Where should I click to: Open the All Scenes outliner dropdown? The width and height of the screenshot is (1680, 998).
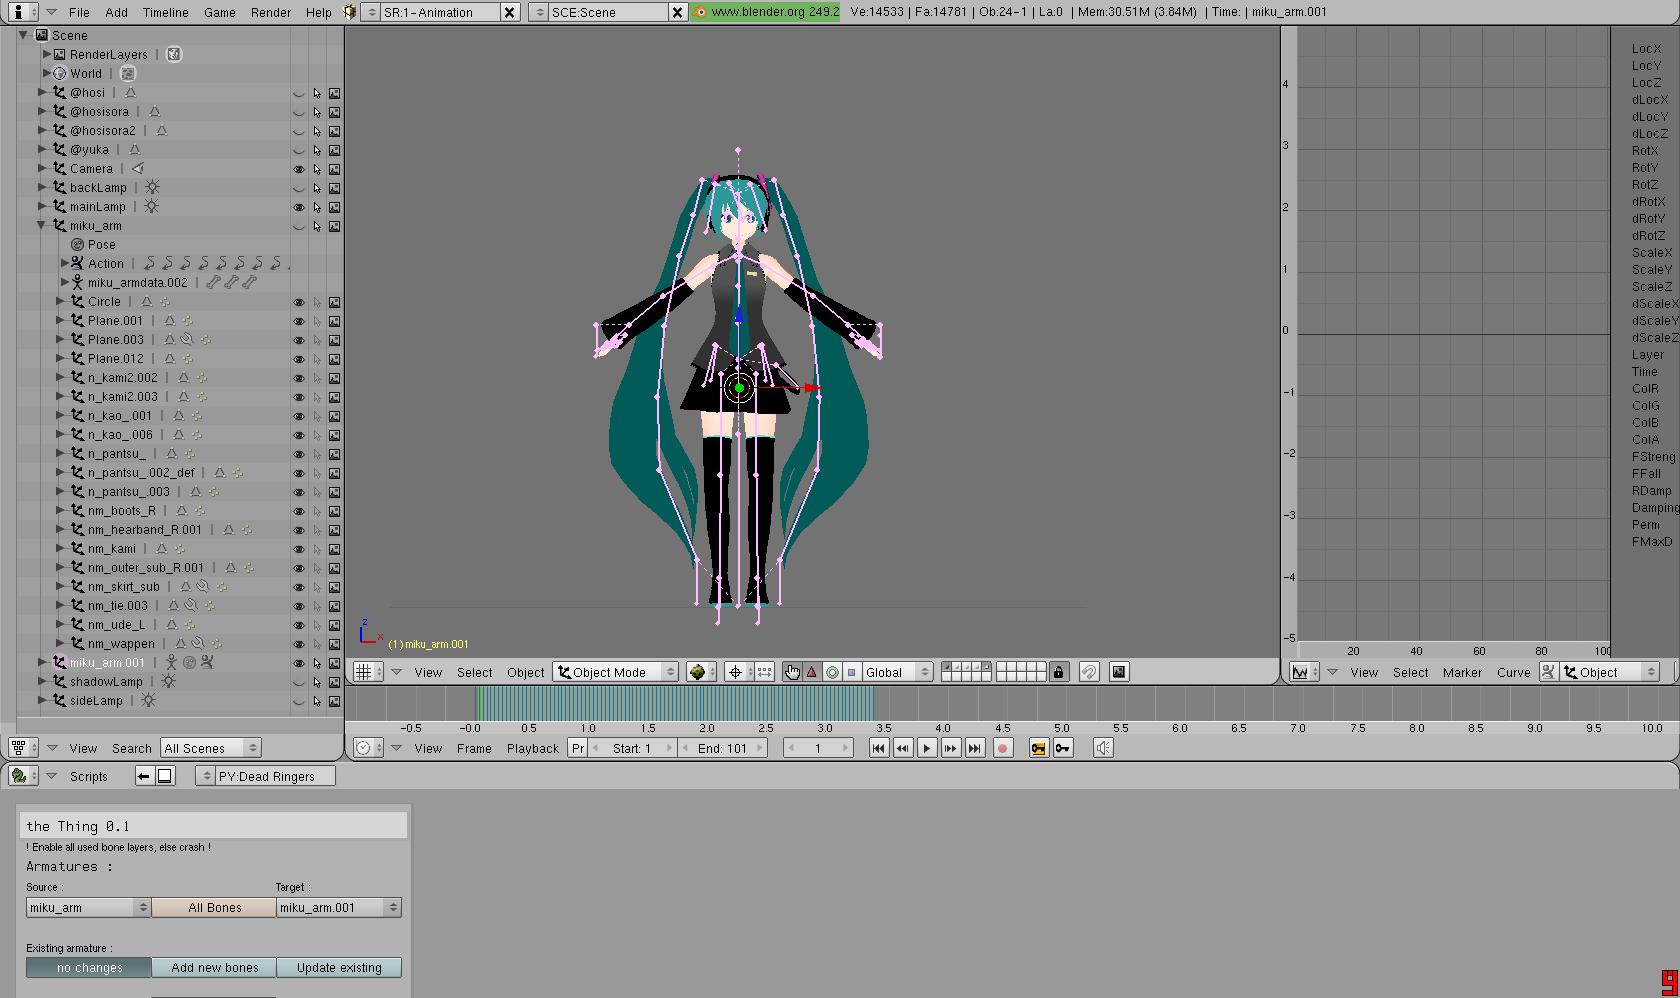coord(210,748)
